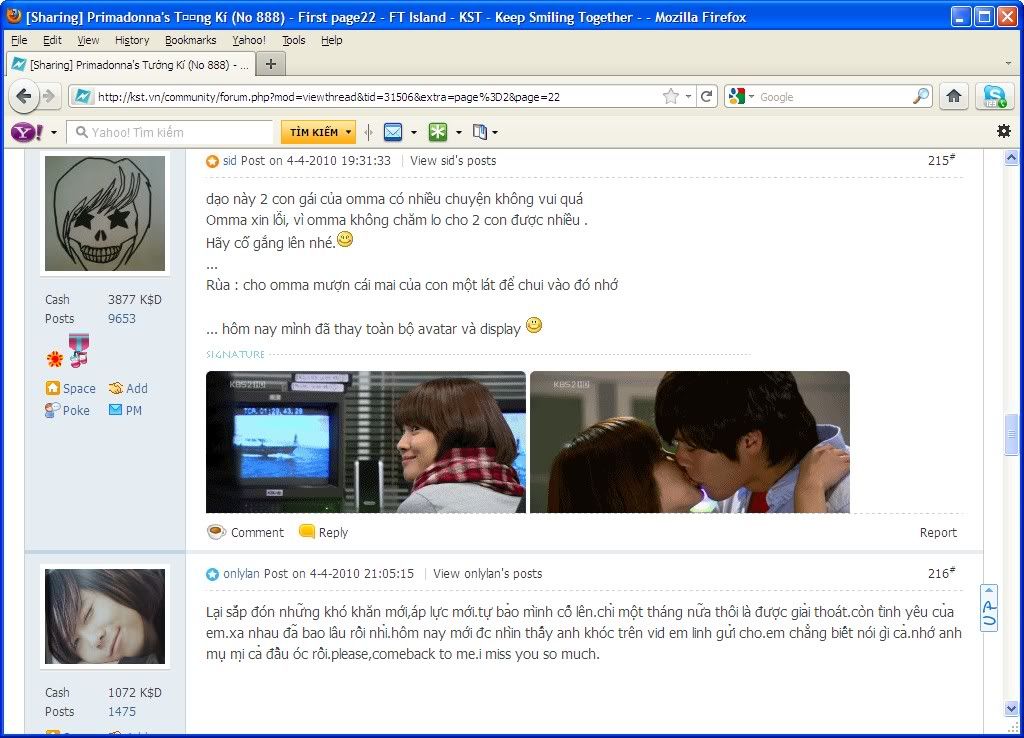This screenshot has width=1024, height=738.
Task: Open post number 216 permalink
Action: pyautogui.click(x=941, y=573)
